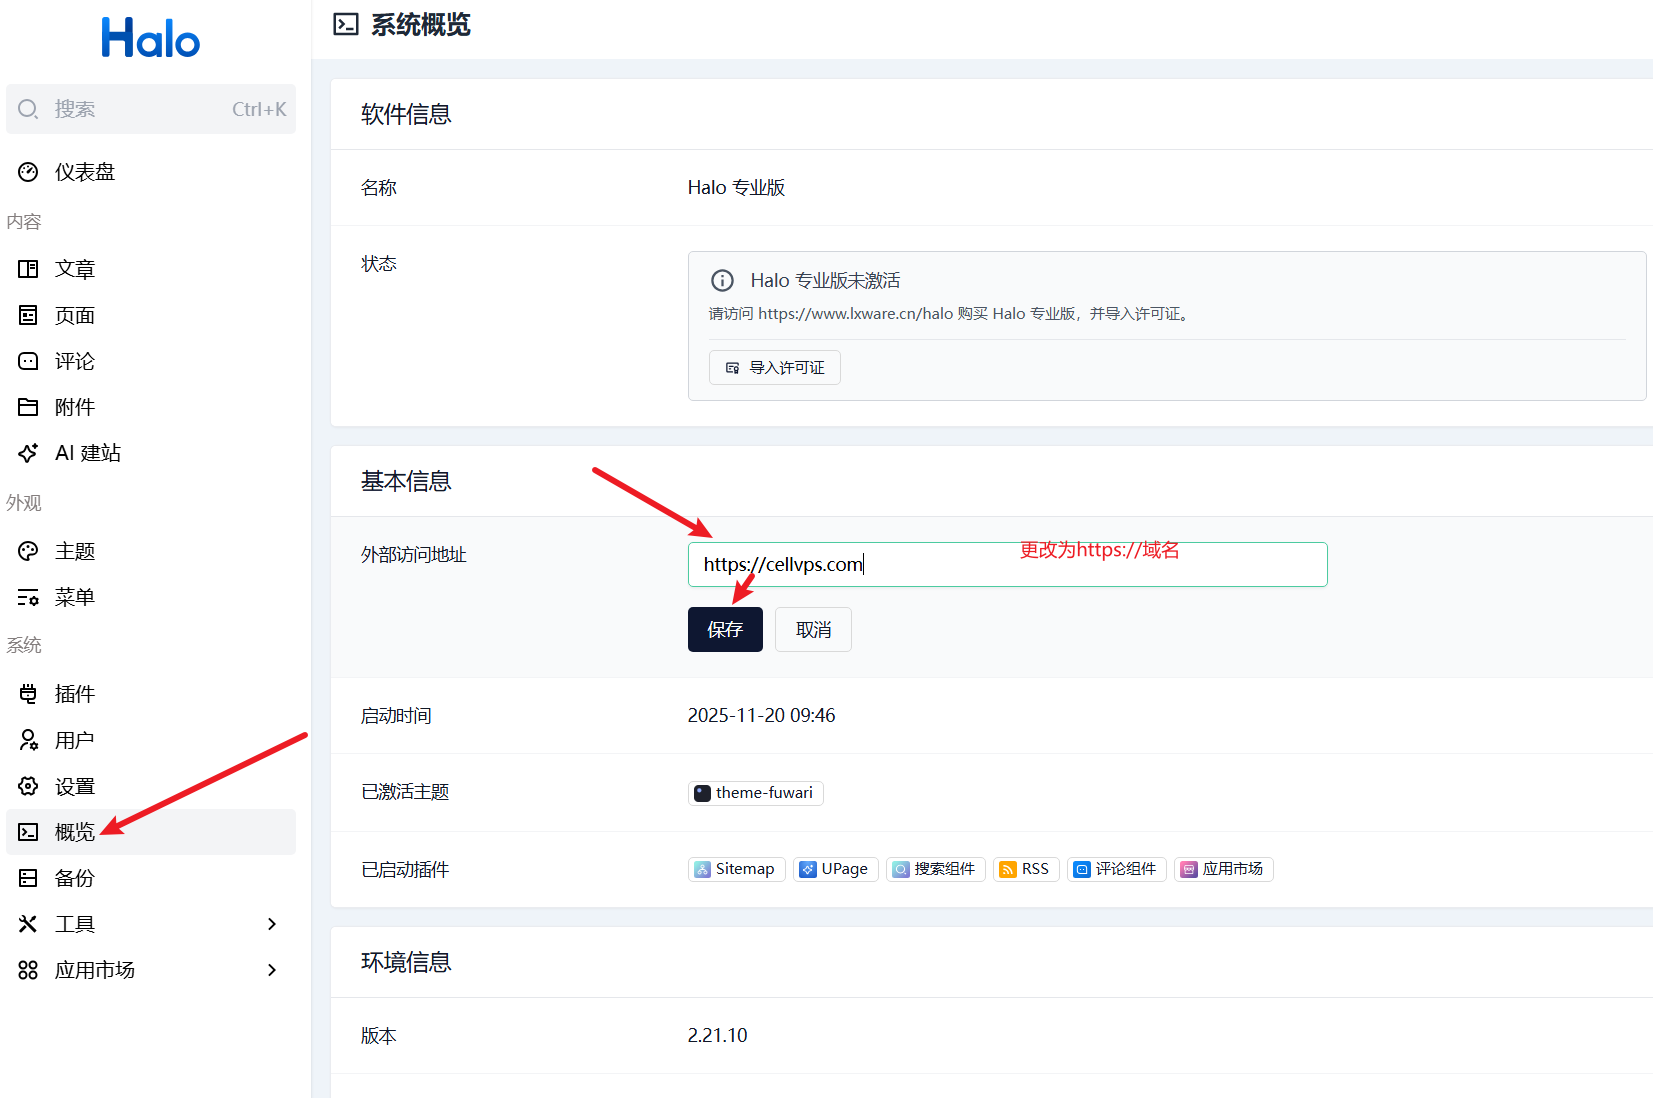Viewport: 1653px width, 1098px height.
Task: Open the 评论 comments icon
Action: (x=28, y=361)
